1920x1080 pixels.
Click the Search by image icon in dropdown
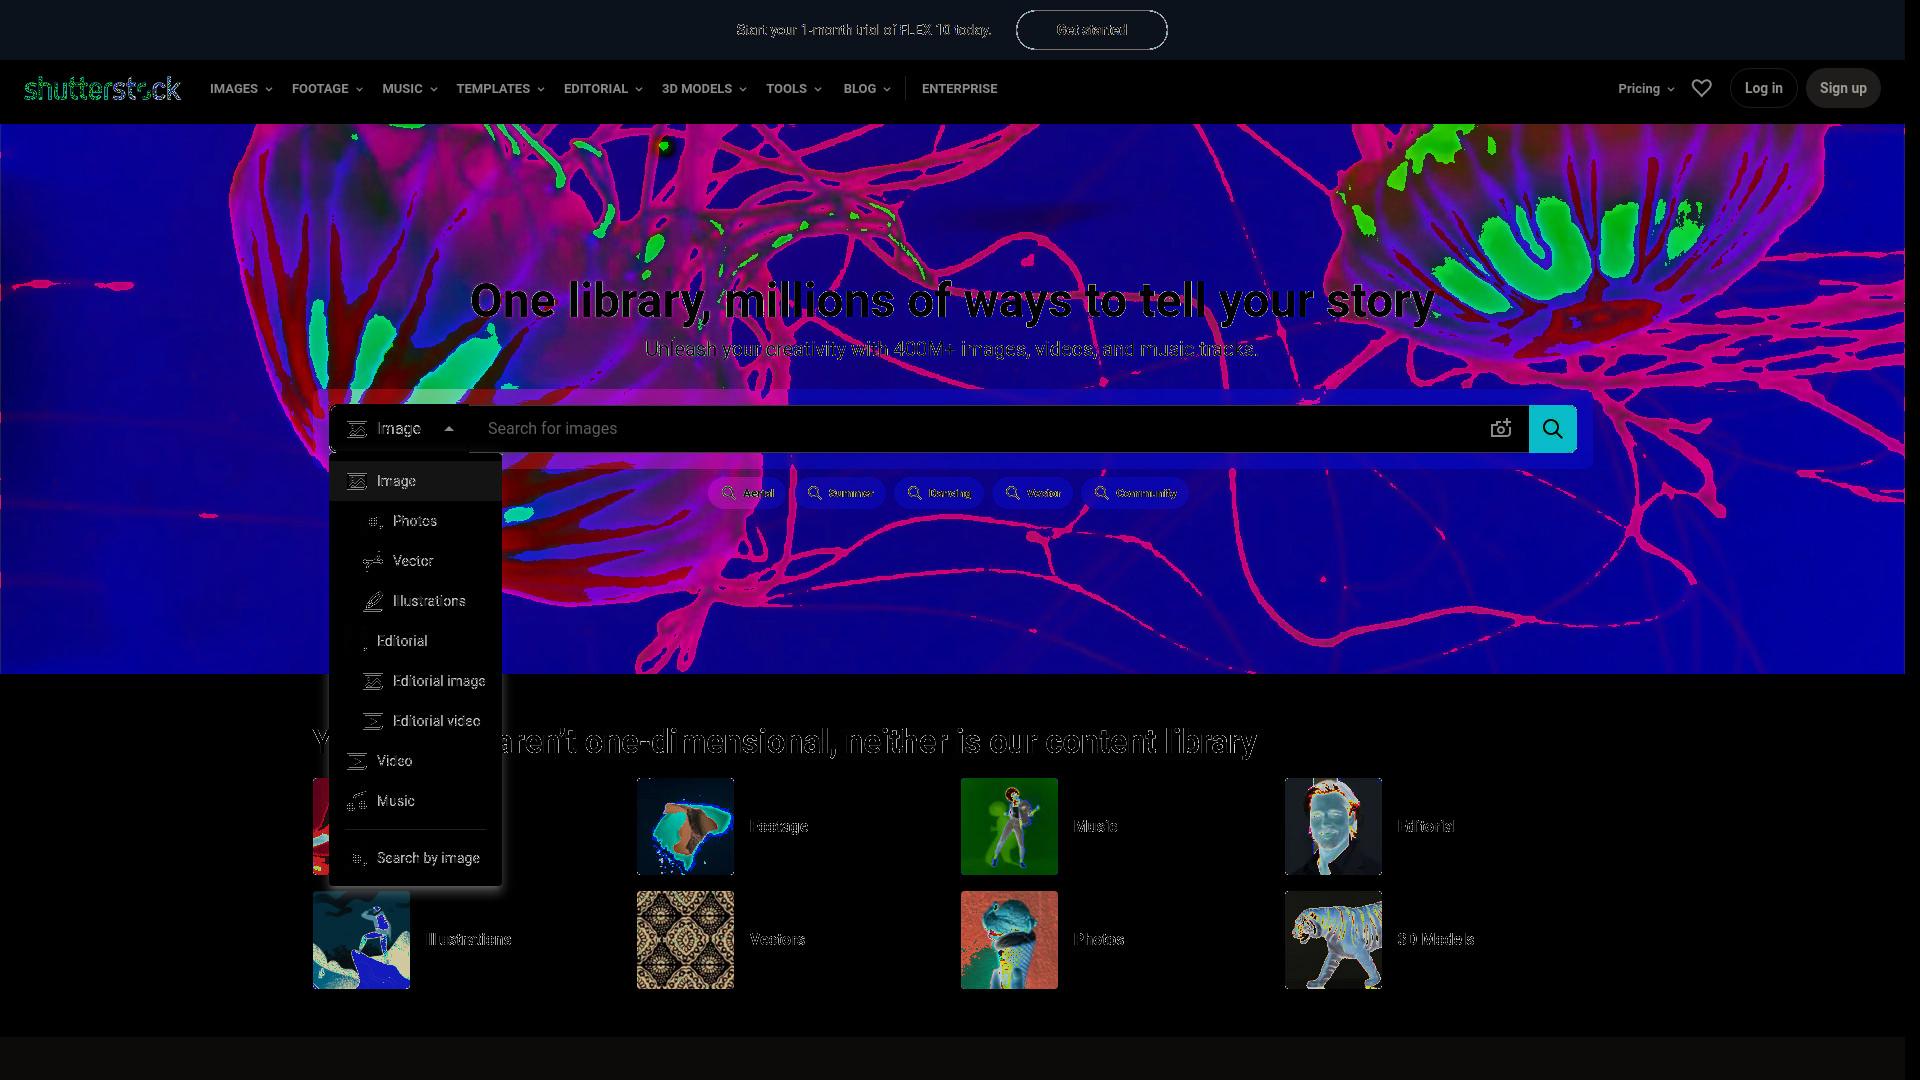(x=358, y=858)
